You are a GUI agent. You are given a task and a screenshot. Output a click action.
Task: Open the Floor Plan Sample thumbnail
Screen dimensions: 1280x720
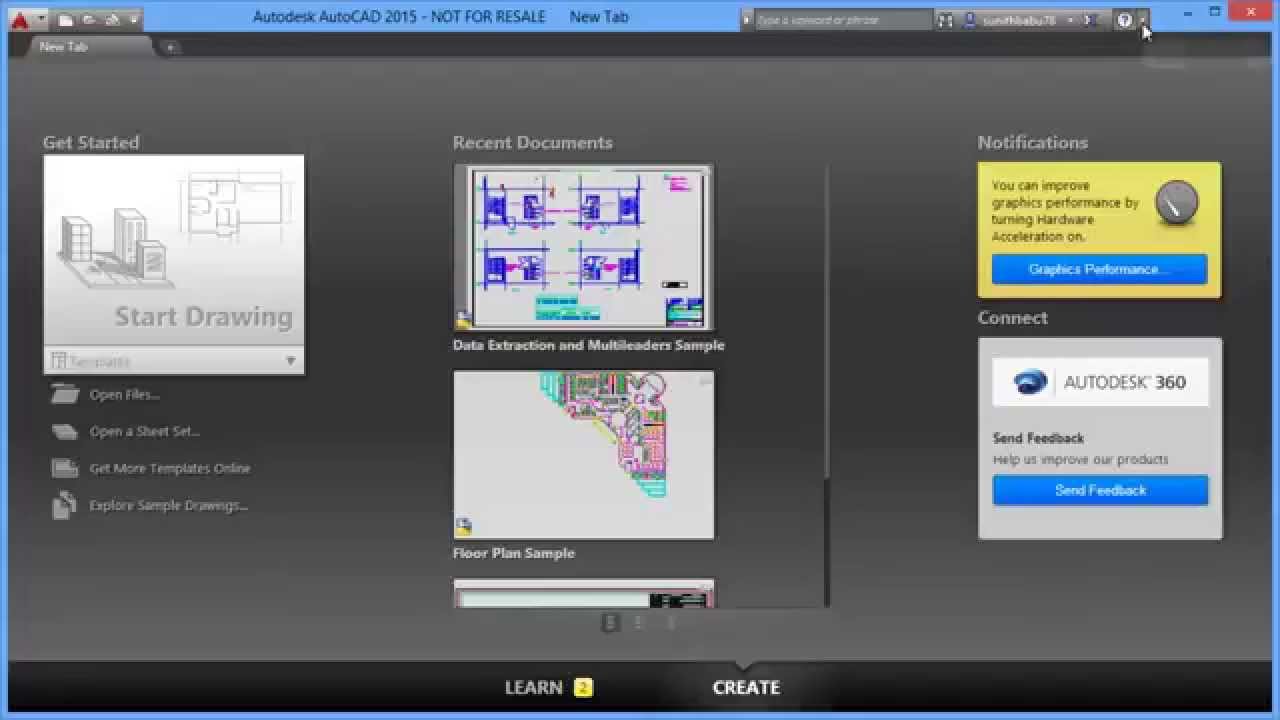[584, 455]
